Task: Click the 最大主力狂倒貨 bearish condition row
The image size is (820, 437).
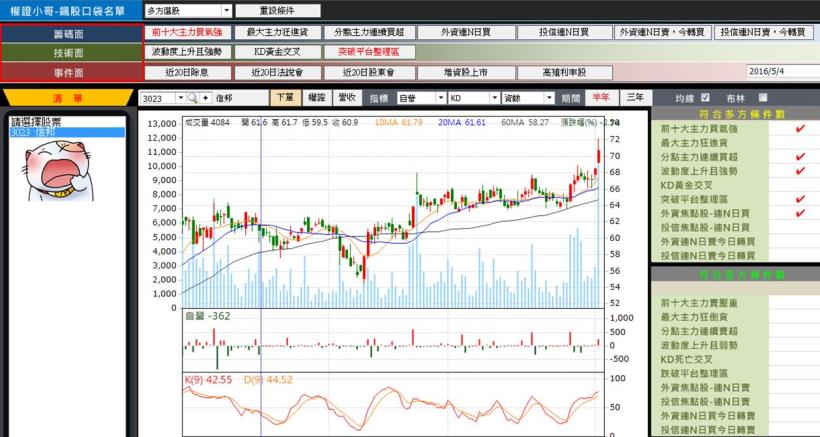Action: [x=735, y=317]
